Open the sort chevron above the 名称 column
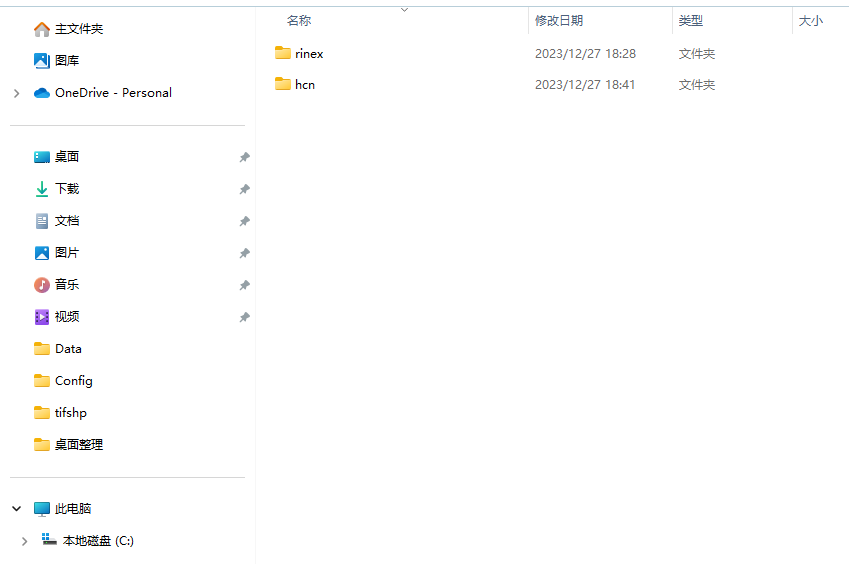849x564 pixels. click(x=404, y=10)
